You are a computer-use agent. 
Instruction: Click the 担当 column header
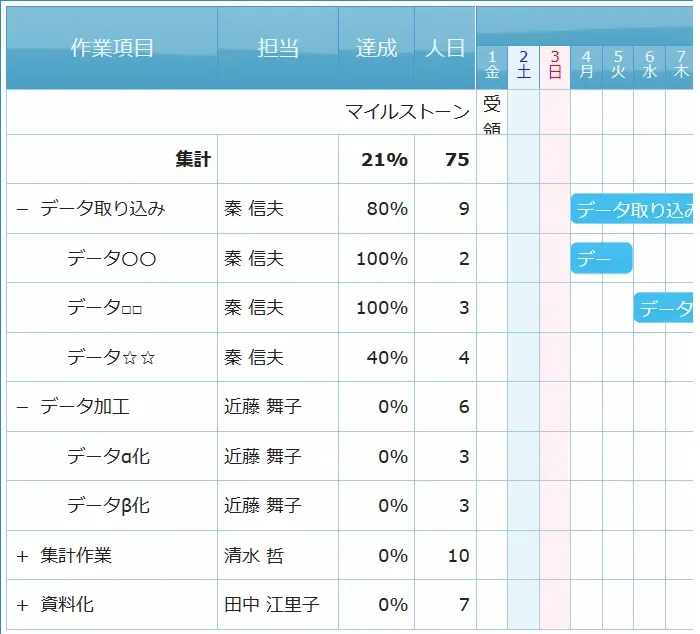(x=277, y=48)
